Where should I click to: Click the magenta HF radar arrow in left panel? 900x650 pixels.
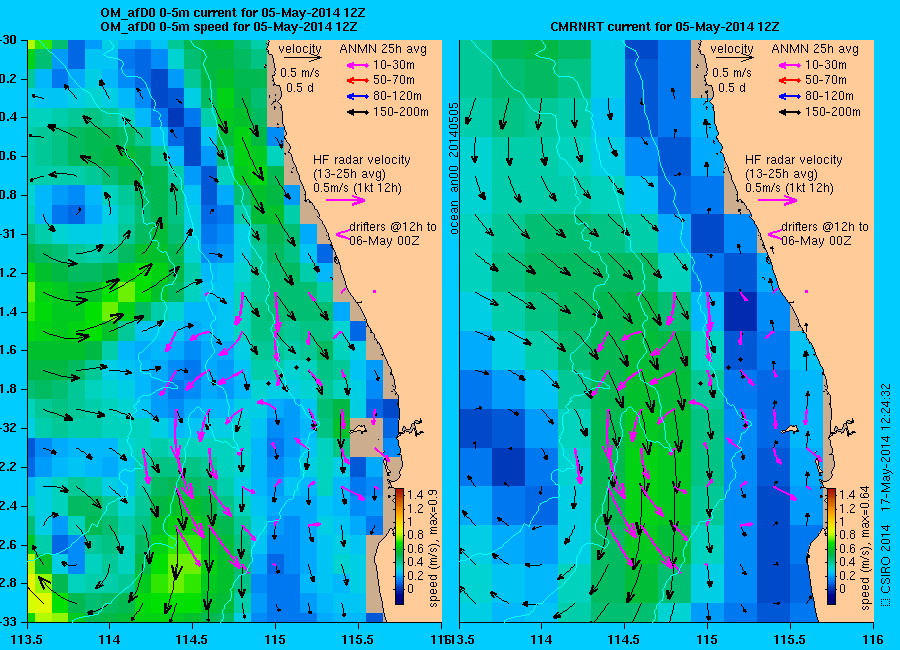coord(346,200)
